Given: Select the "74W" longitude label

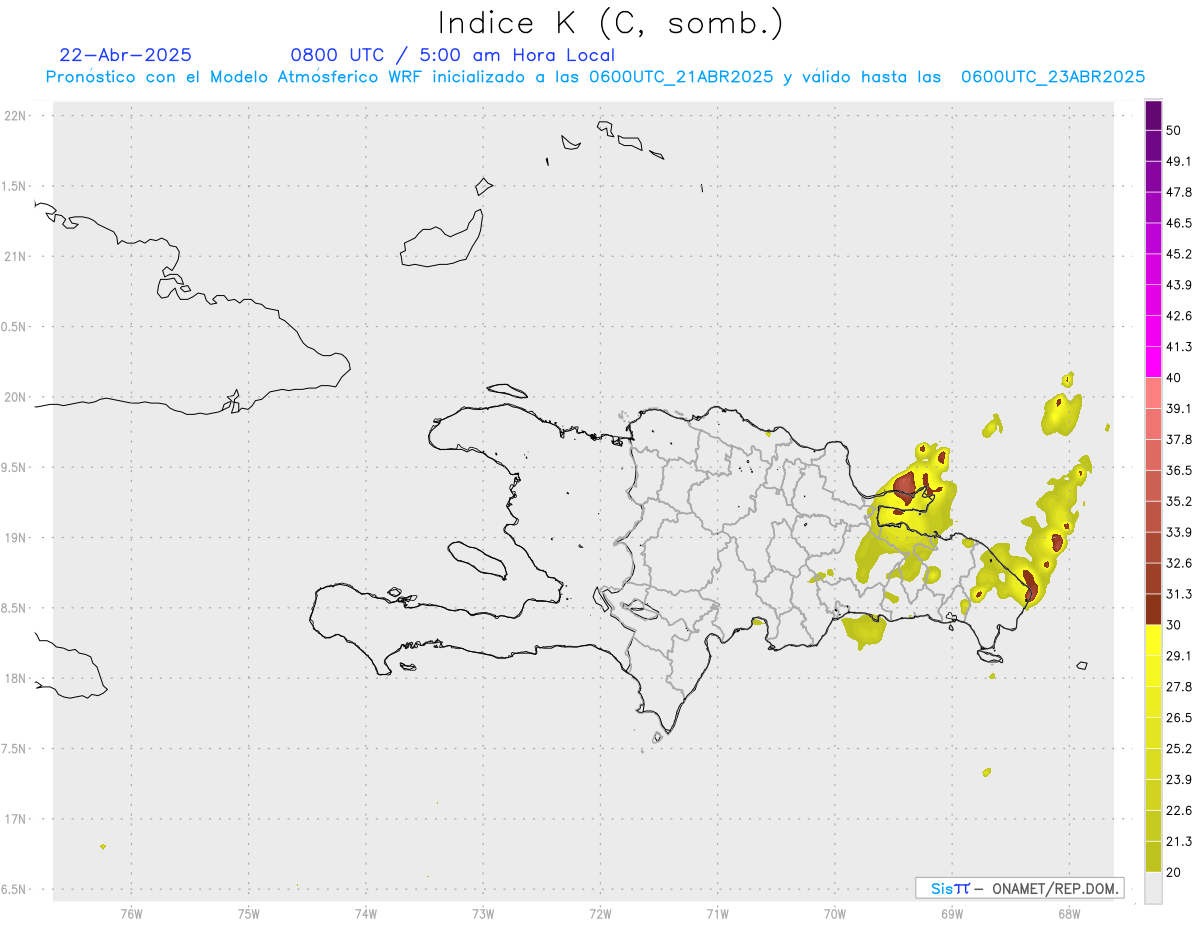Looking at the screenshot, I should 366,913.
